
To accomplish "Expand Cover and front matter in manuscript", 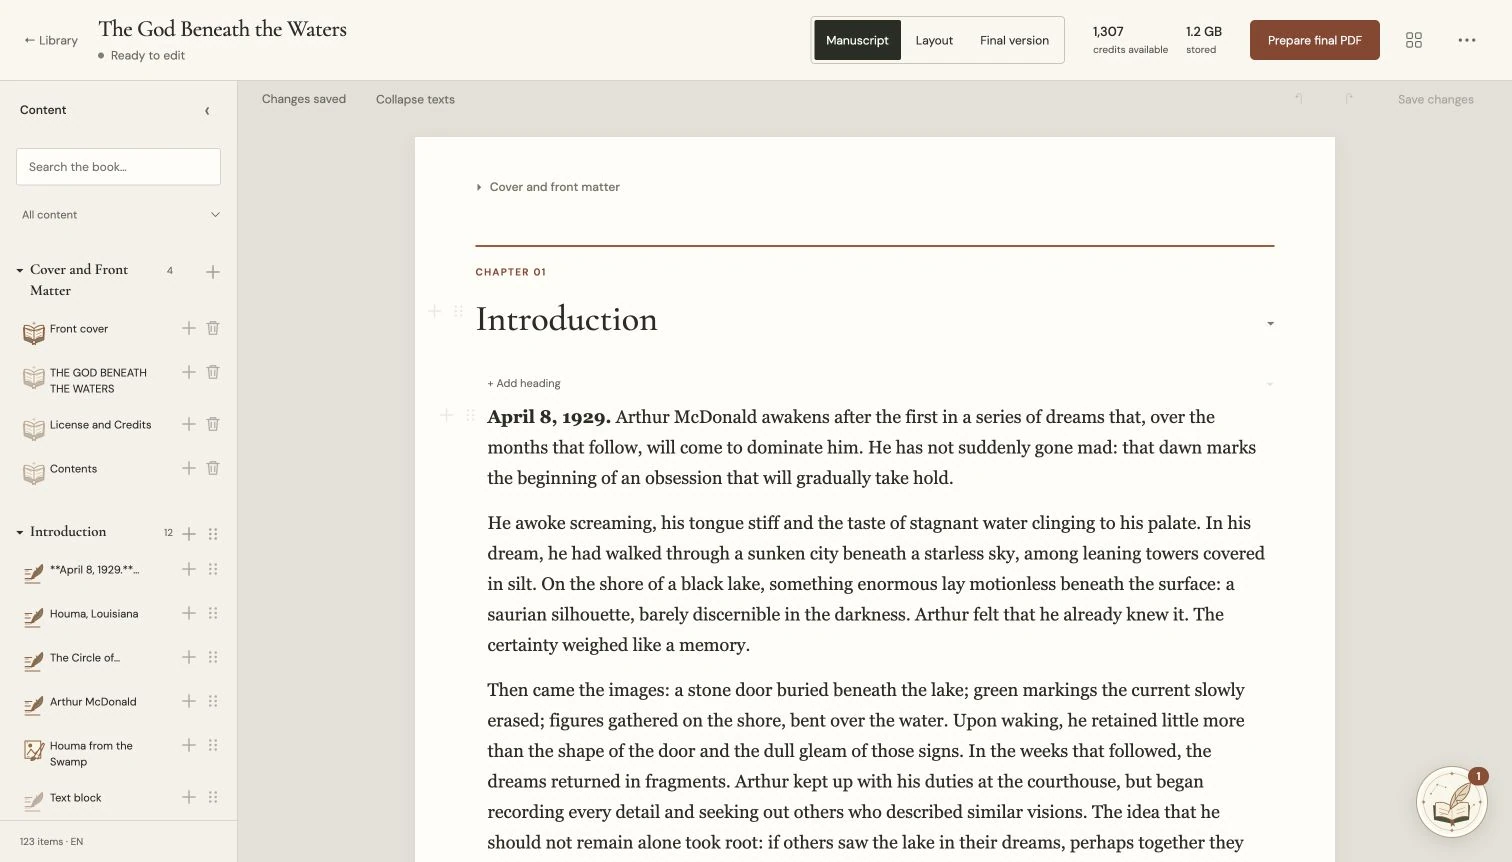I will (x=548, y=187).
